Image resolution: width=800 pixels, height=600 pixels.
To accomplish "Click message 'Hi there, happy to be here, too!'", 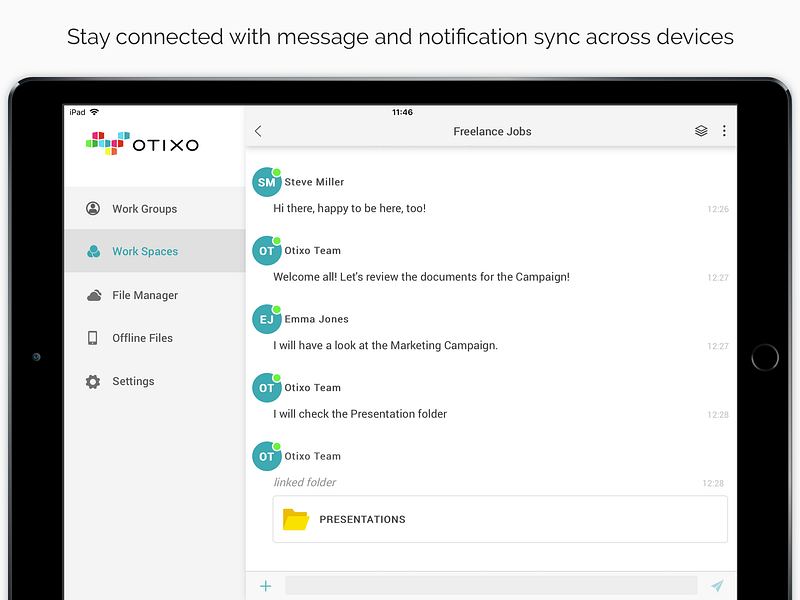I will click(x=349, y=208).
